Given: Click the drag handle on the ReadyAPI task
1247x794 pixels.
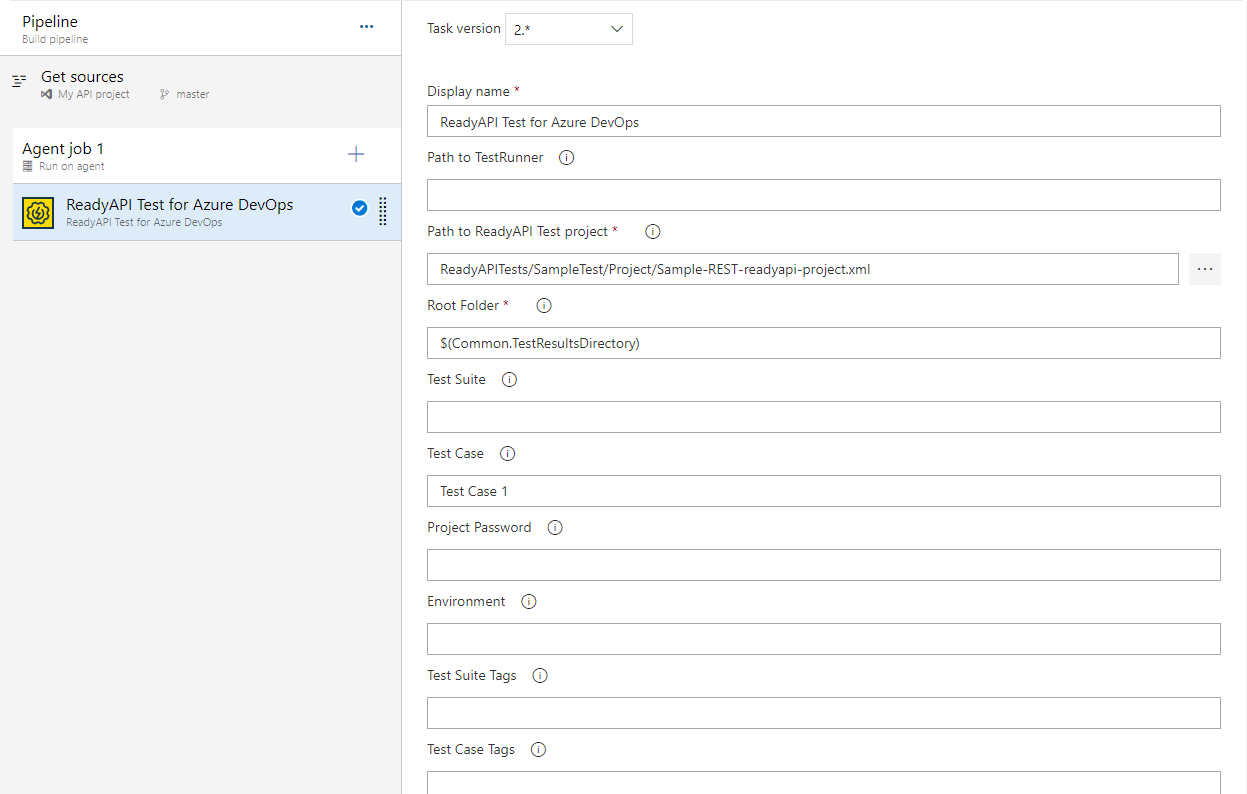Looking at the screenshot, I should tap(383, 211).
